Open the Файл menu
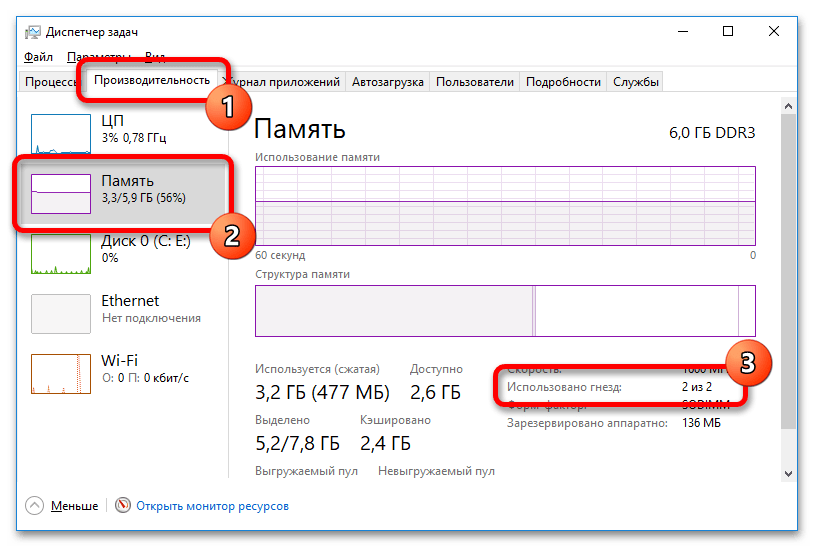 [x=39, y=57]
